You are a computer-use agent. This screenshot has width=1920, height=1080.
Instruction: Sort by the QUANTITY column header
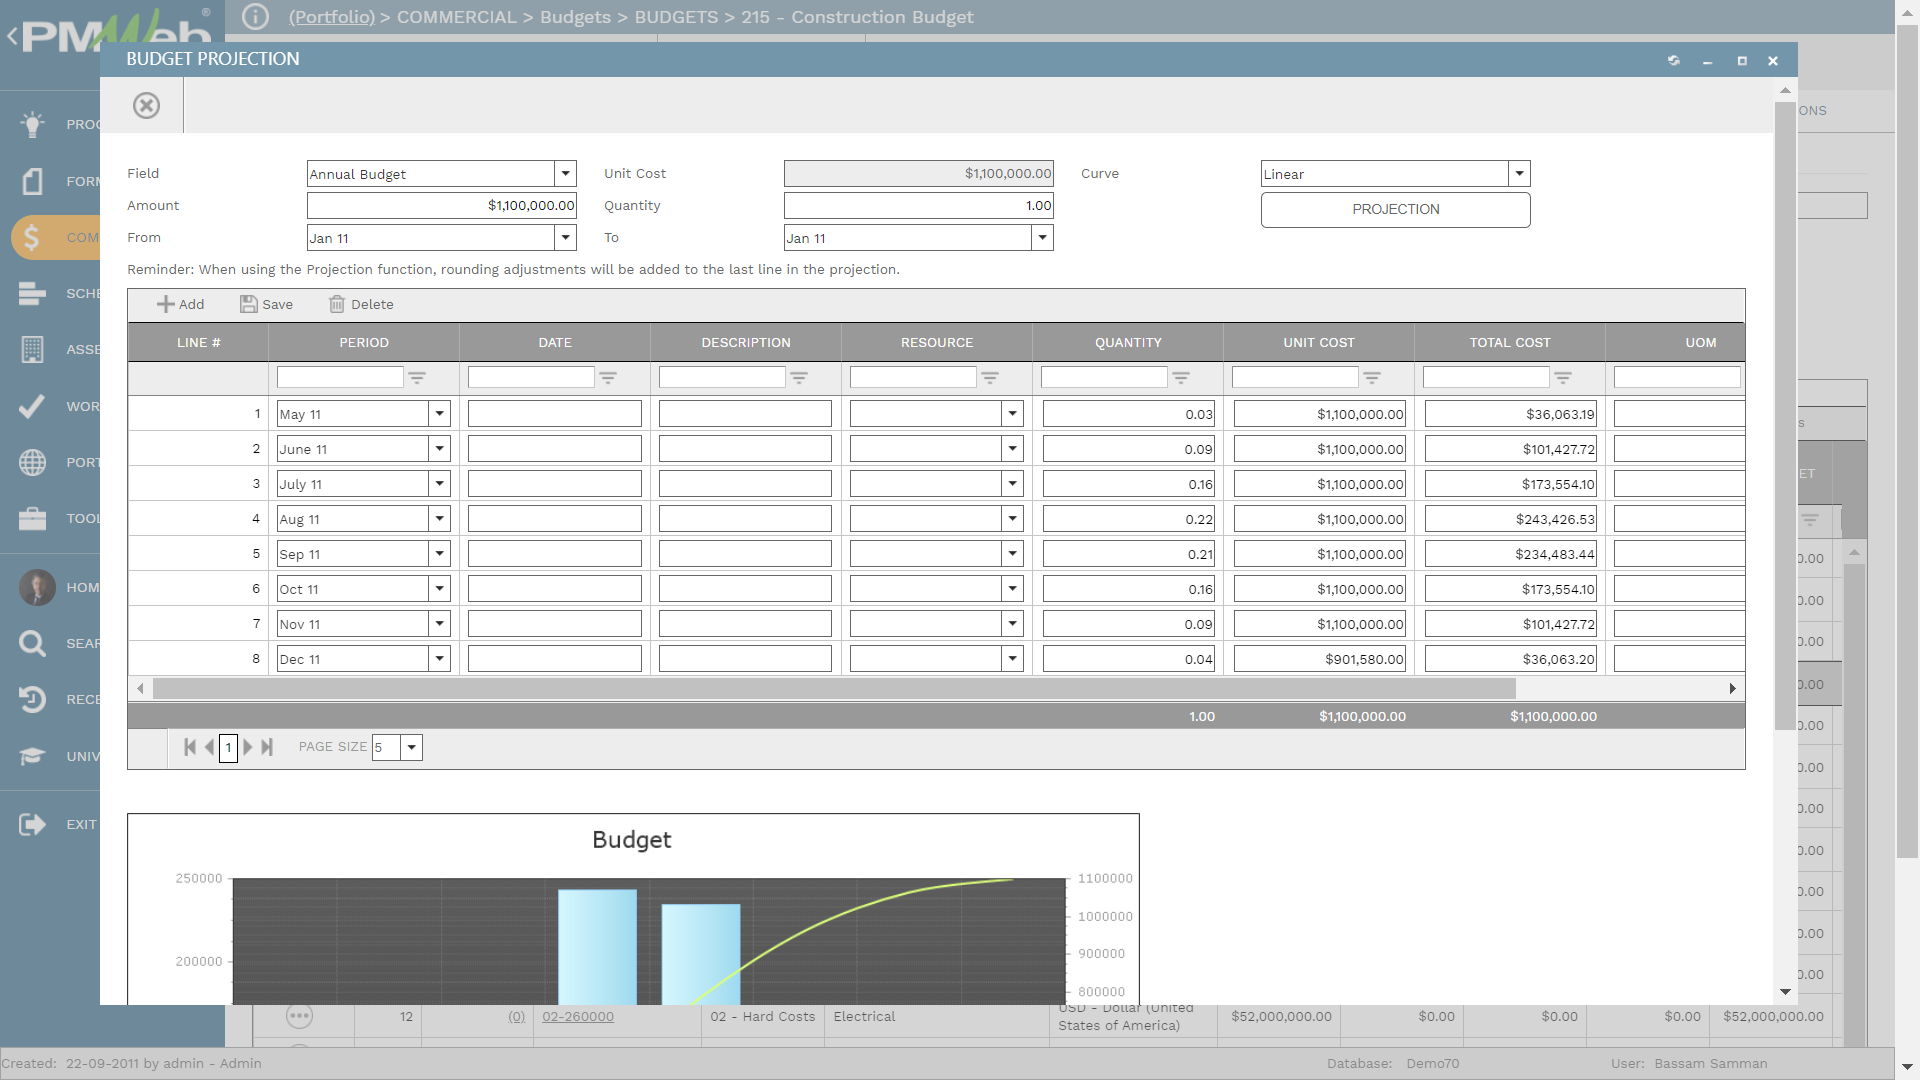point(1128,342)
